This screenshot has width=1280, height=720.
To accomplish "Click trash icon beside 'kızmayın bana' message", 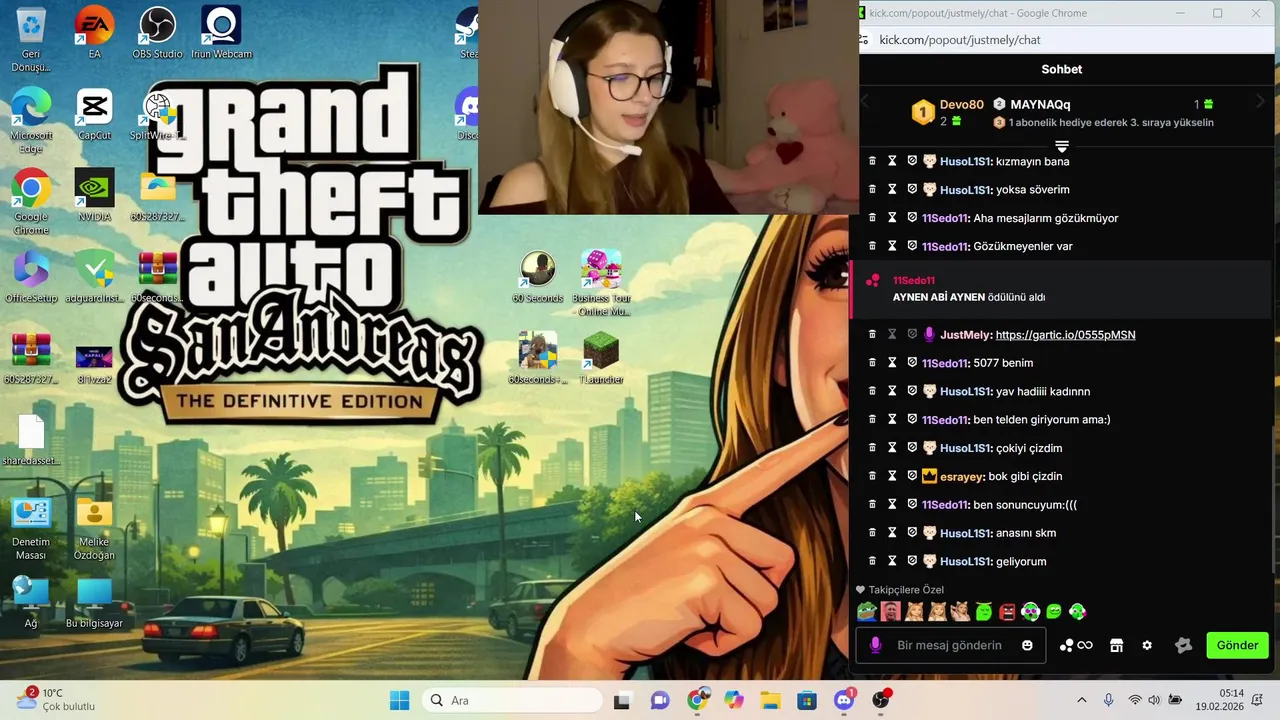I will coord(872,161).
